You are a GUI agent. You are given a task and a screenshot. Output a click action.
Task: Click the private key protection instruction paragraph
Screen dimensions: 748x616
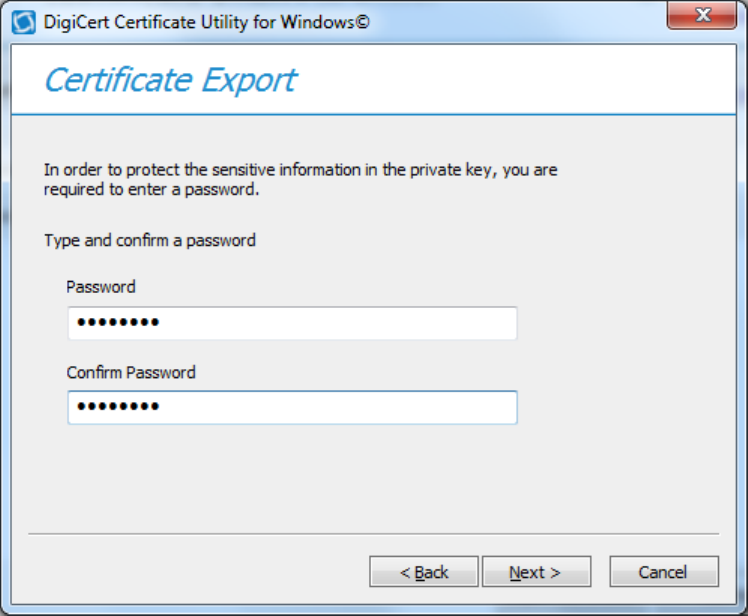300,179
